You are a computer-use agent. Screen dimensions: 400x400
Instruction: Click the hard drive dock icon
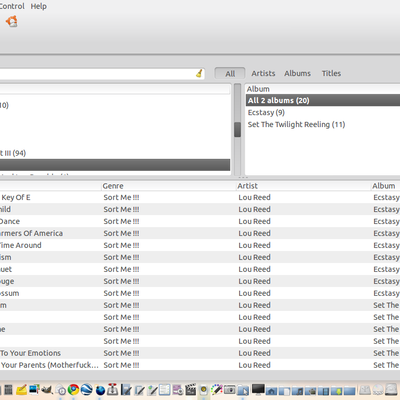[391, 389]
